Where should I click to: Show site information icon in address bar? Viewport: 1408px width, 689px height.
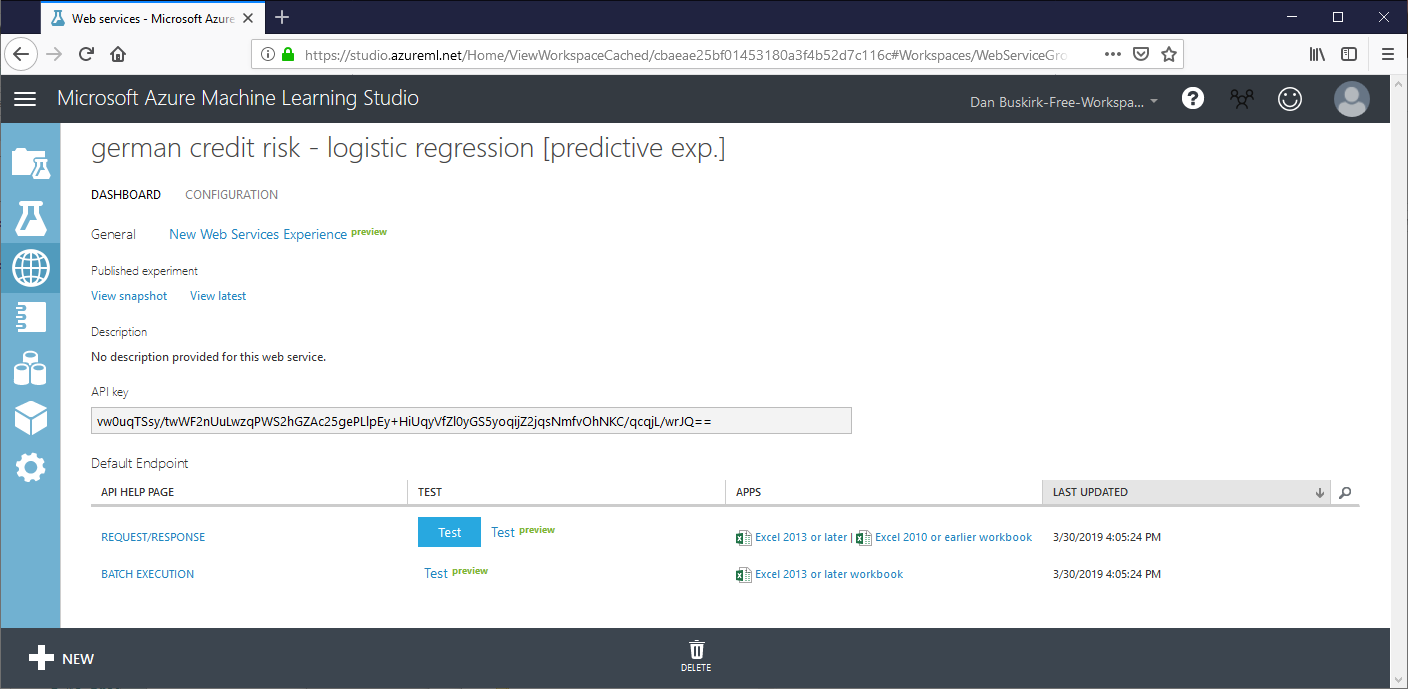(267, 55)
